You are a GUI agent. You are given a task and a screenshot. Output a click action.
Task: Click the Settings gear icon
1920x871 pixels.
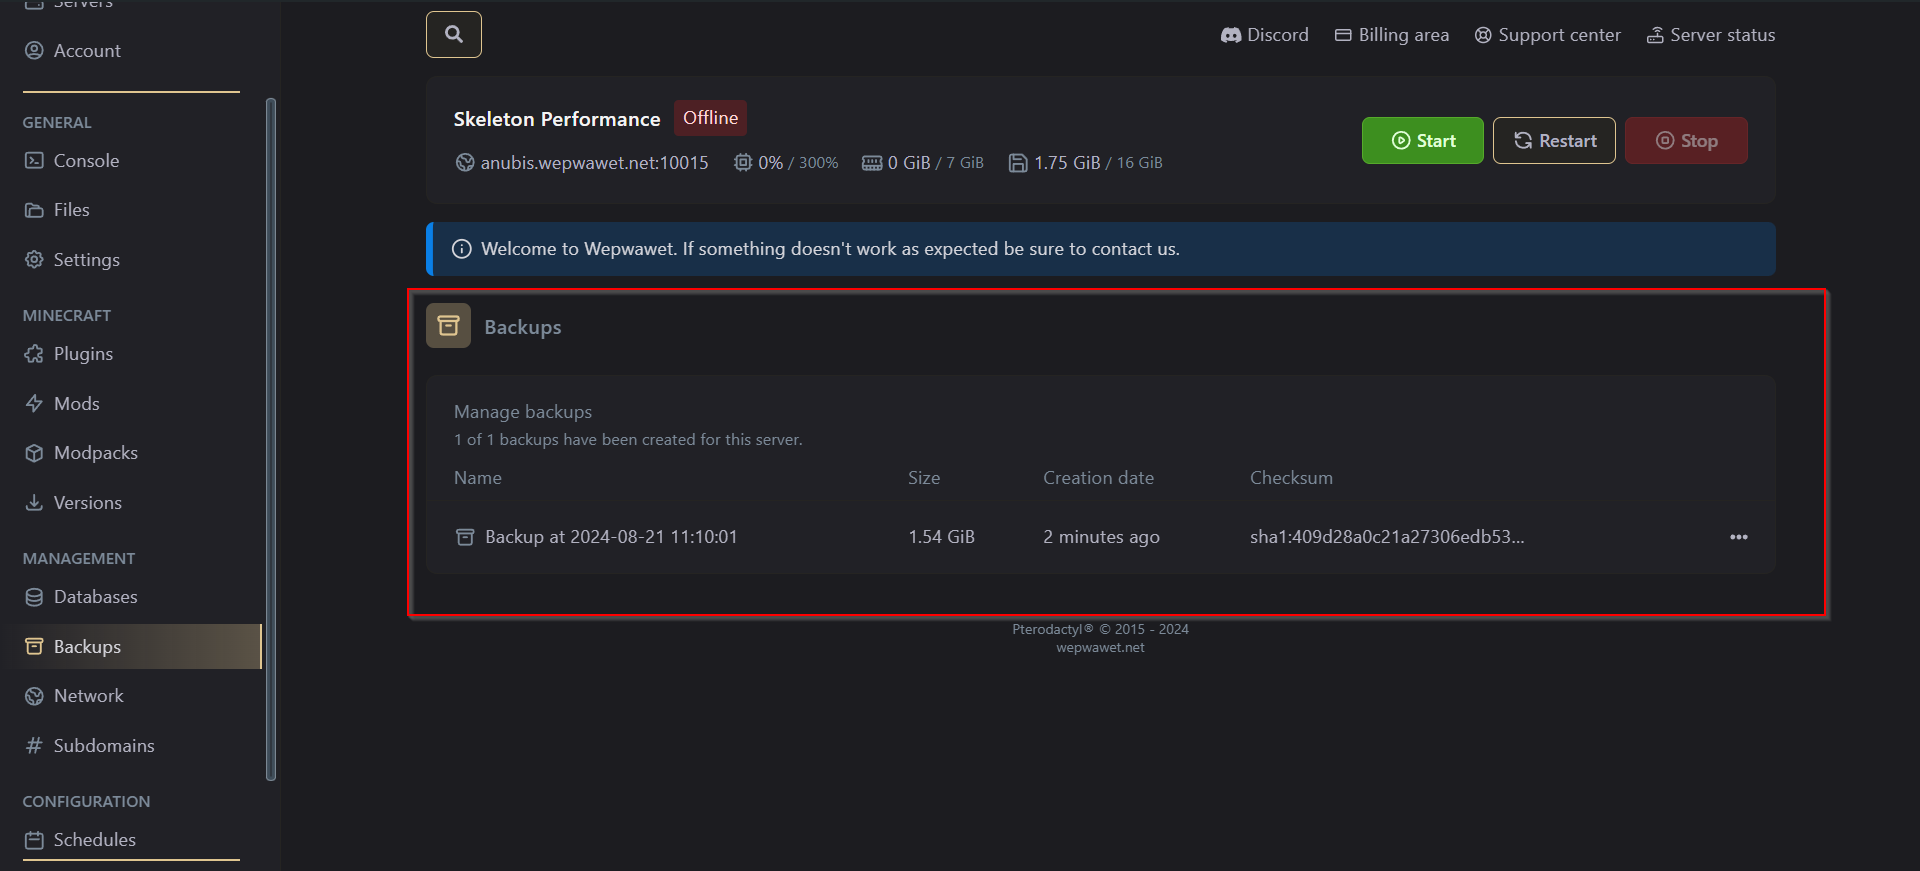pyautogui.click(x=34, y=260)
